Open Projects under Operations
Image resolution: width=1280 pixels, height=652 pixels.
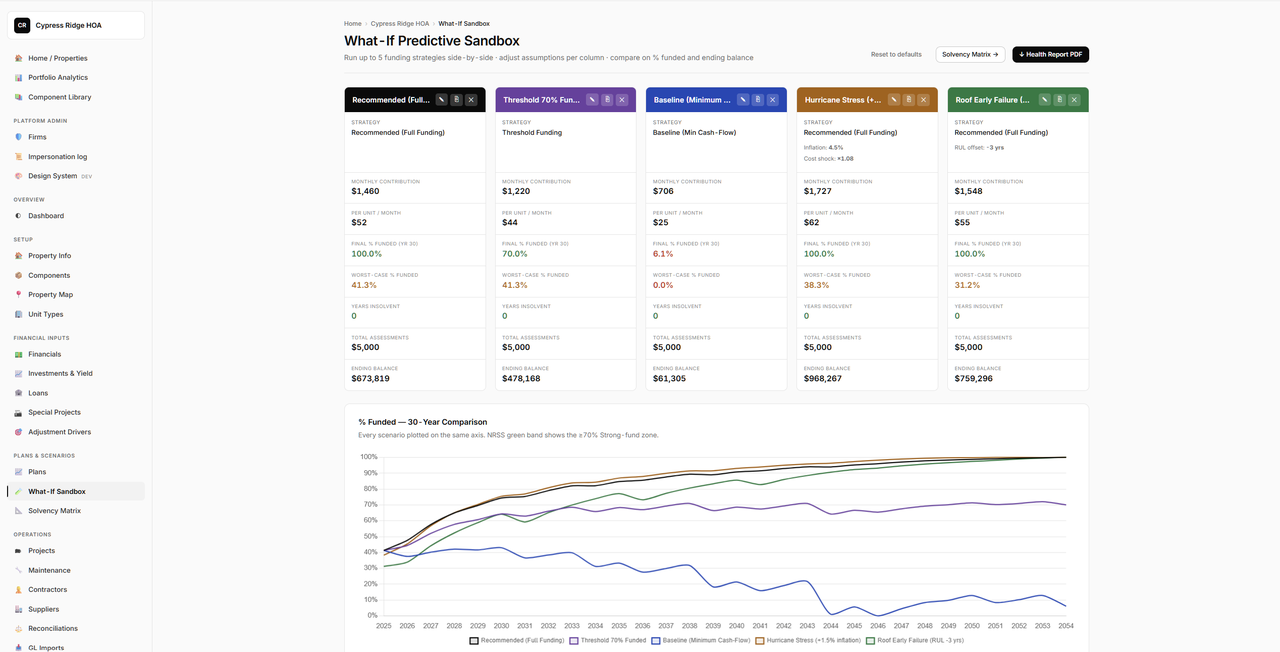(x=76, y=551)
